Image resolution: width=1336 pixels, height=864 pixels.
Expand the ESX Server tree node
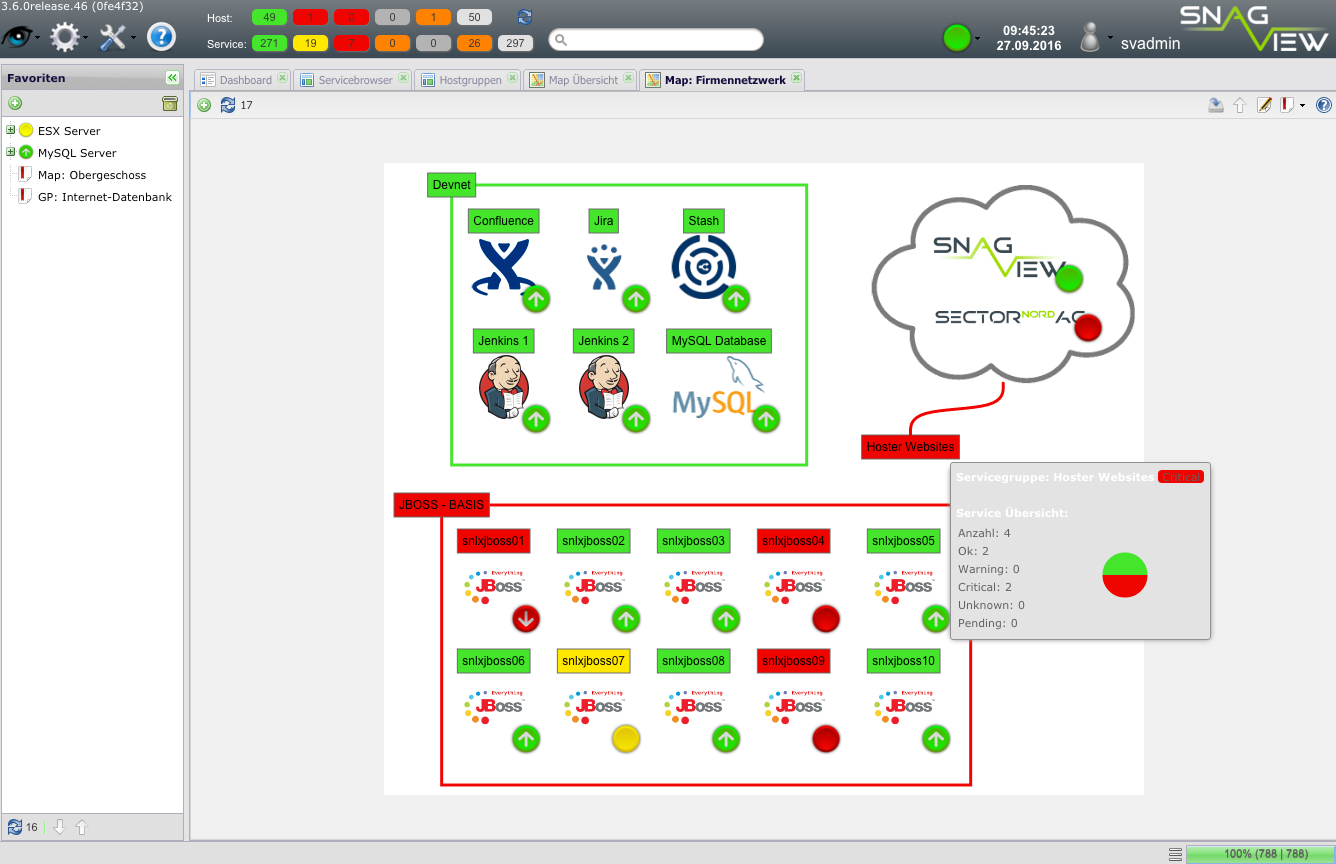(x=11, y=130)
